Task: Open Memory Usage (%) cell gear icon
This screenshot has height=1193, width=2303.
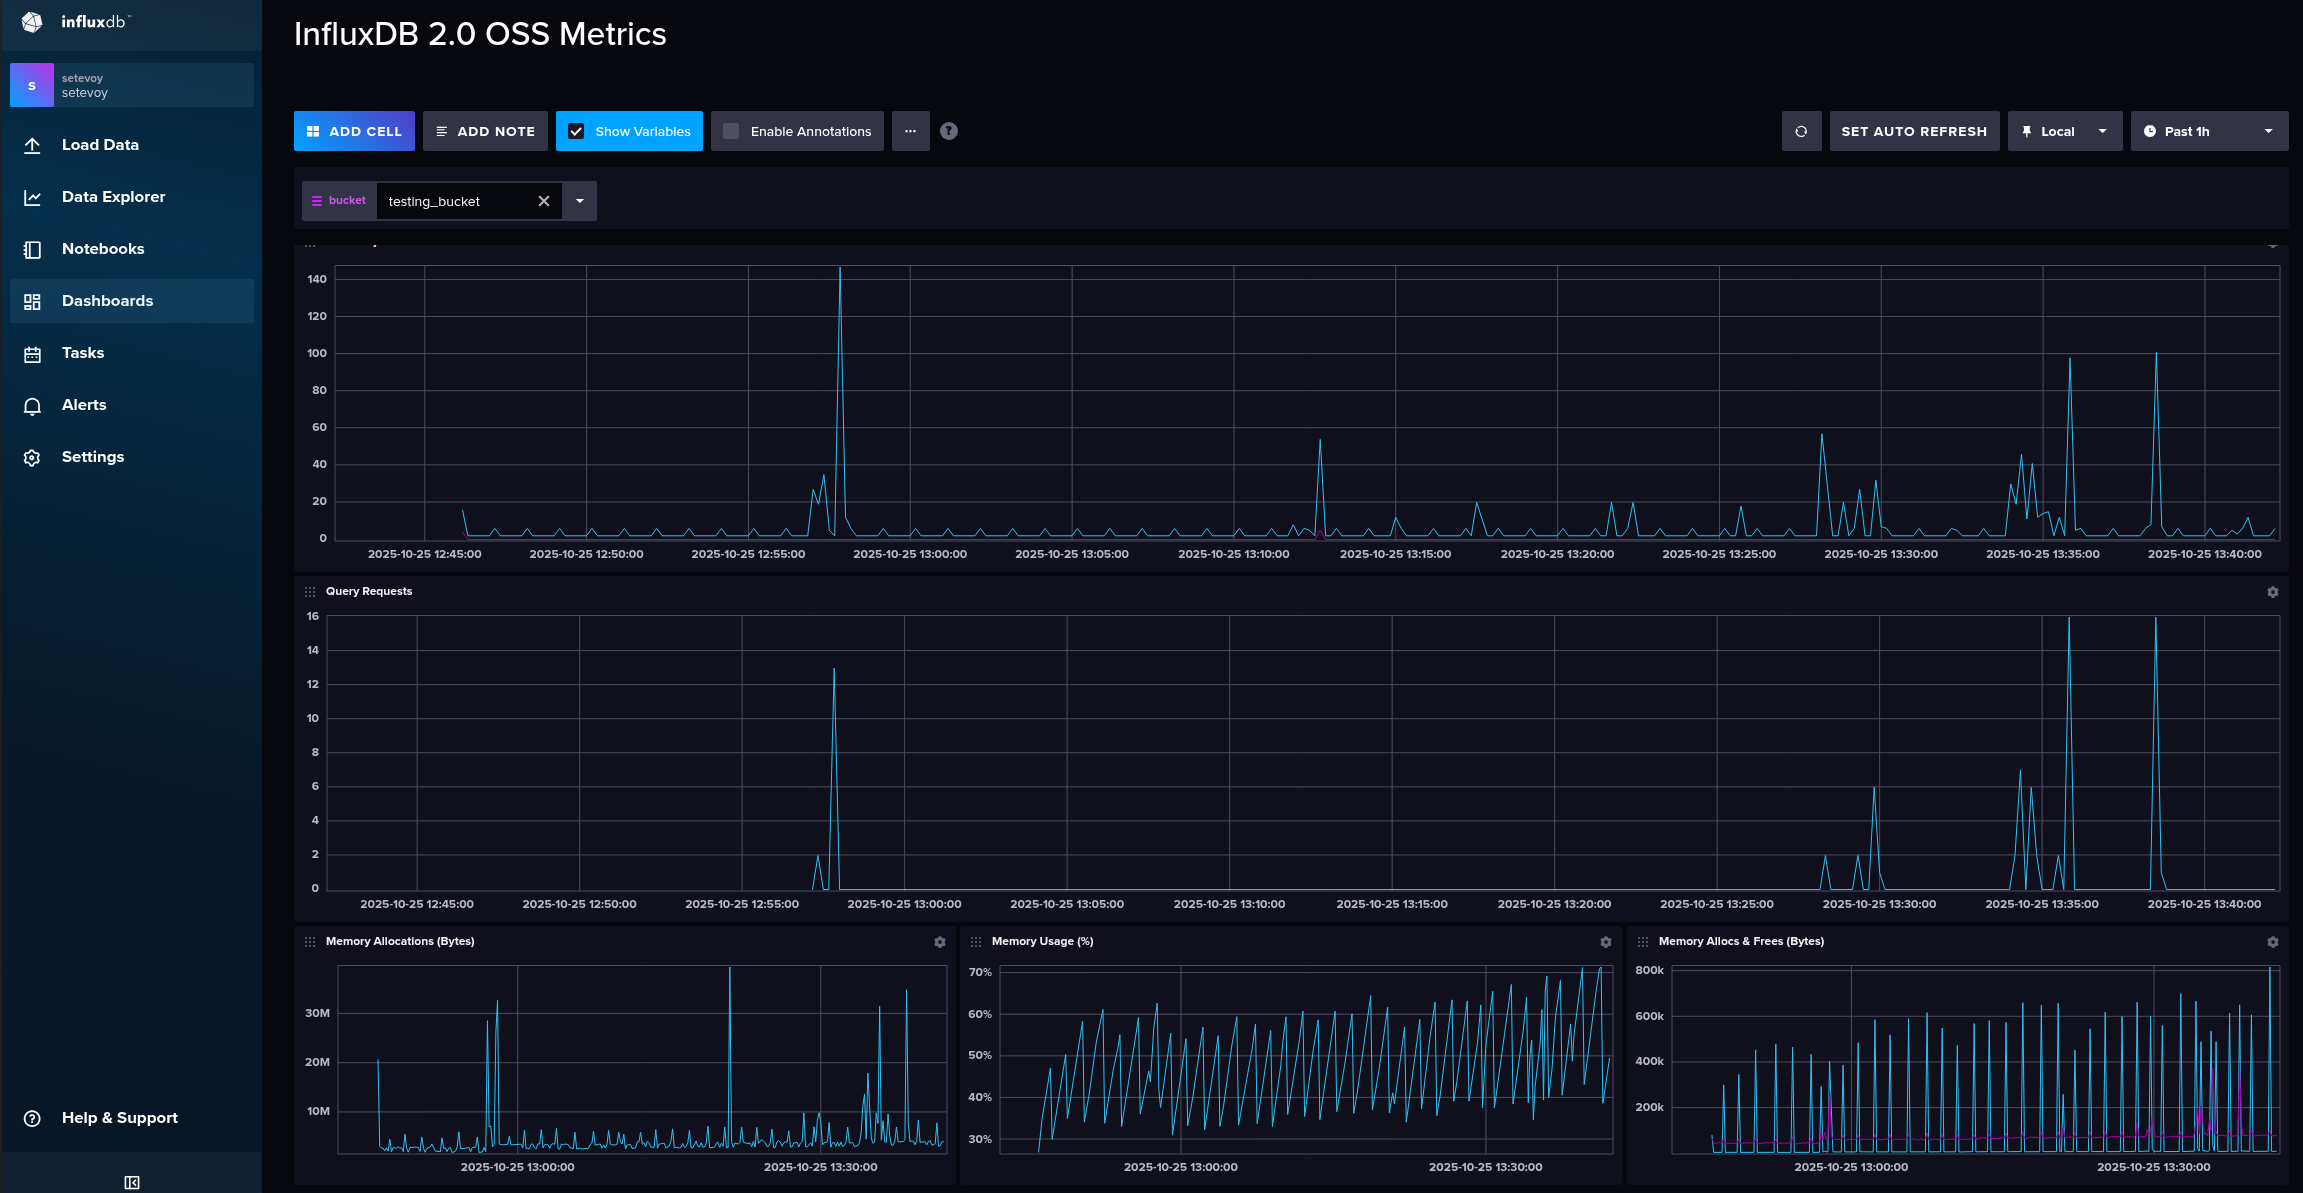Action: 1605,942
